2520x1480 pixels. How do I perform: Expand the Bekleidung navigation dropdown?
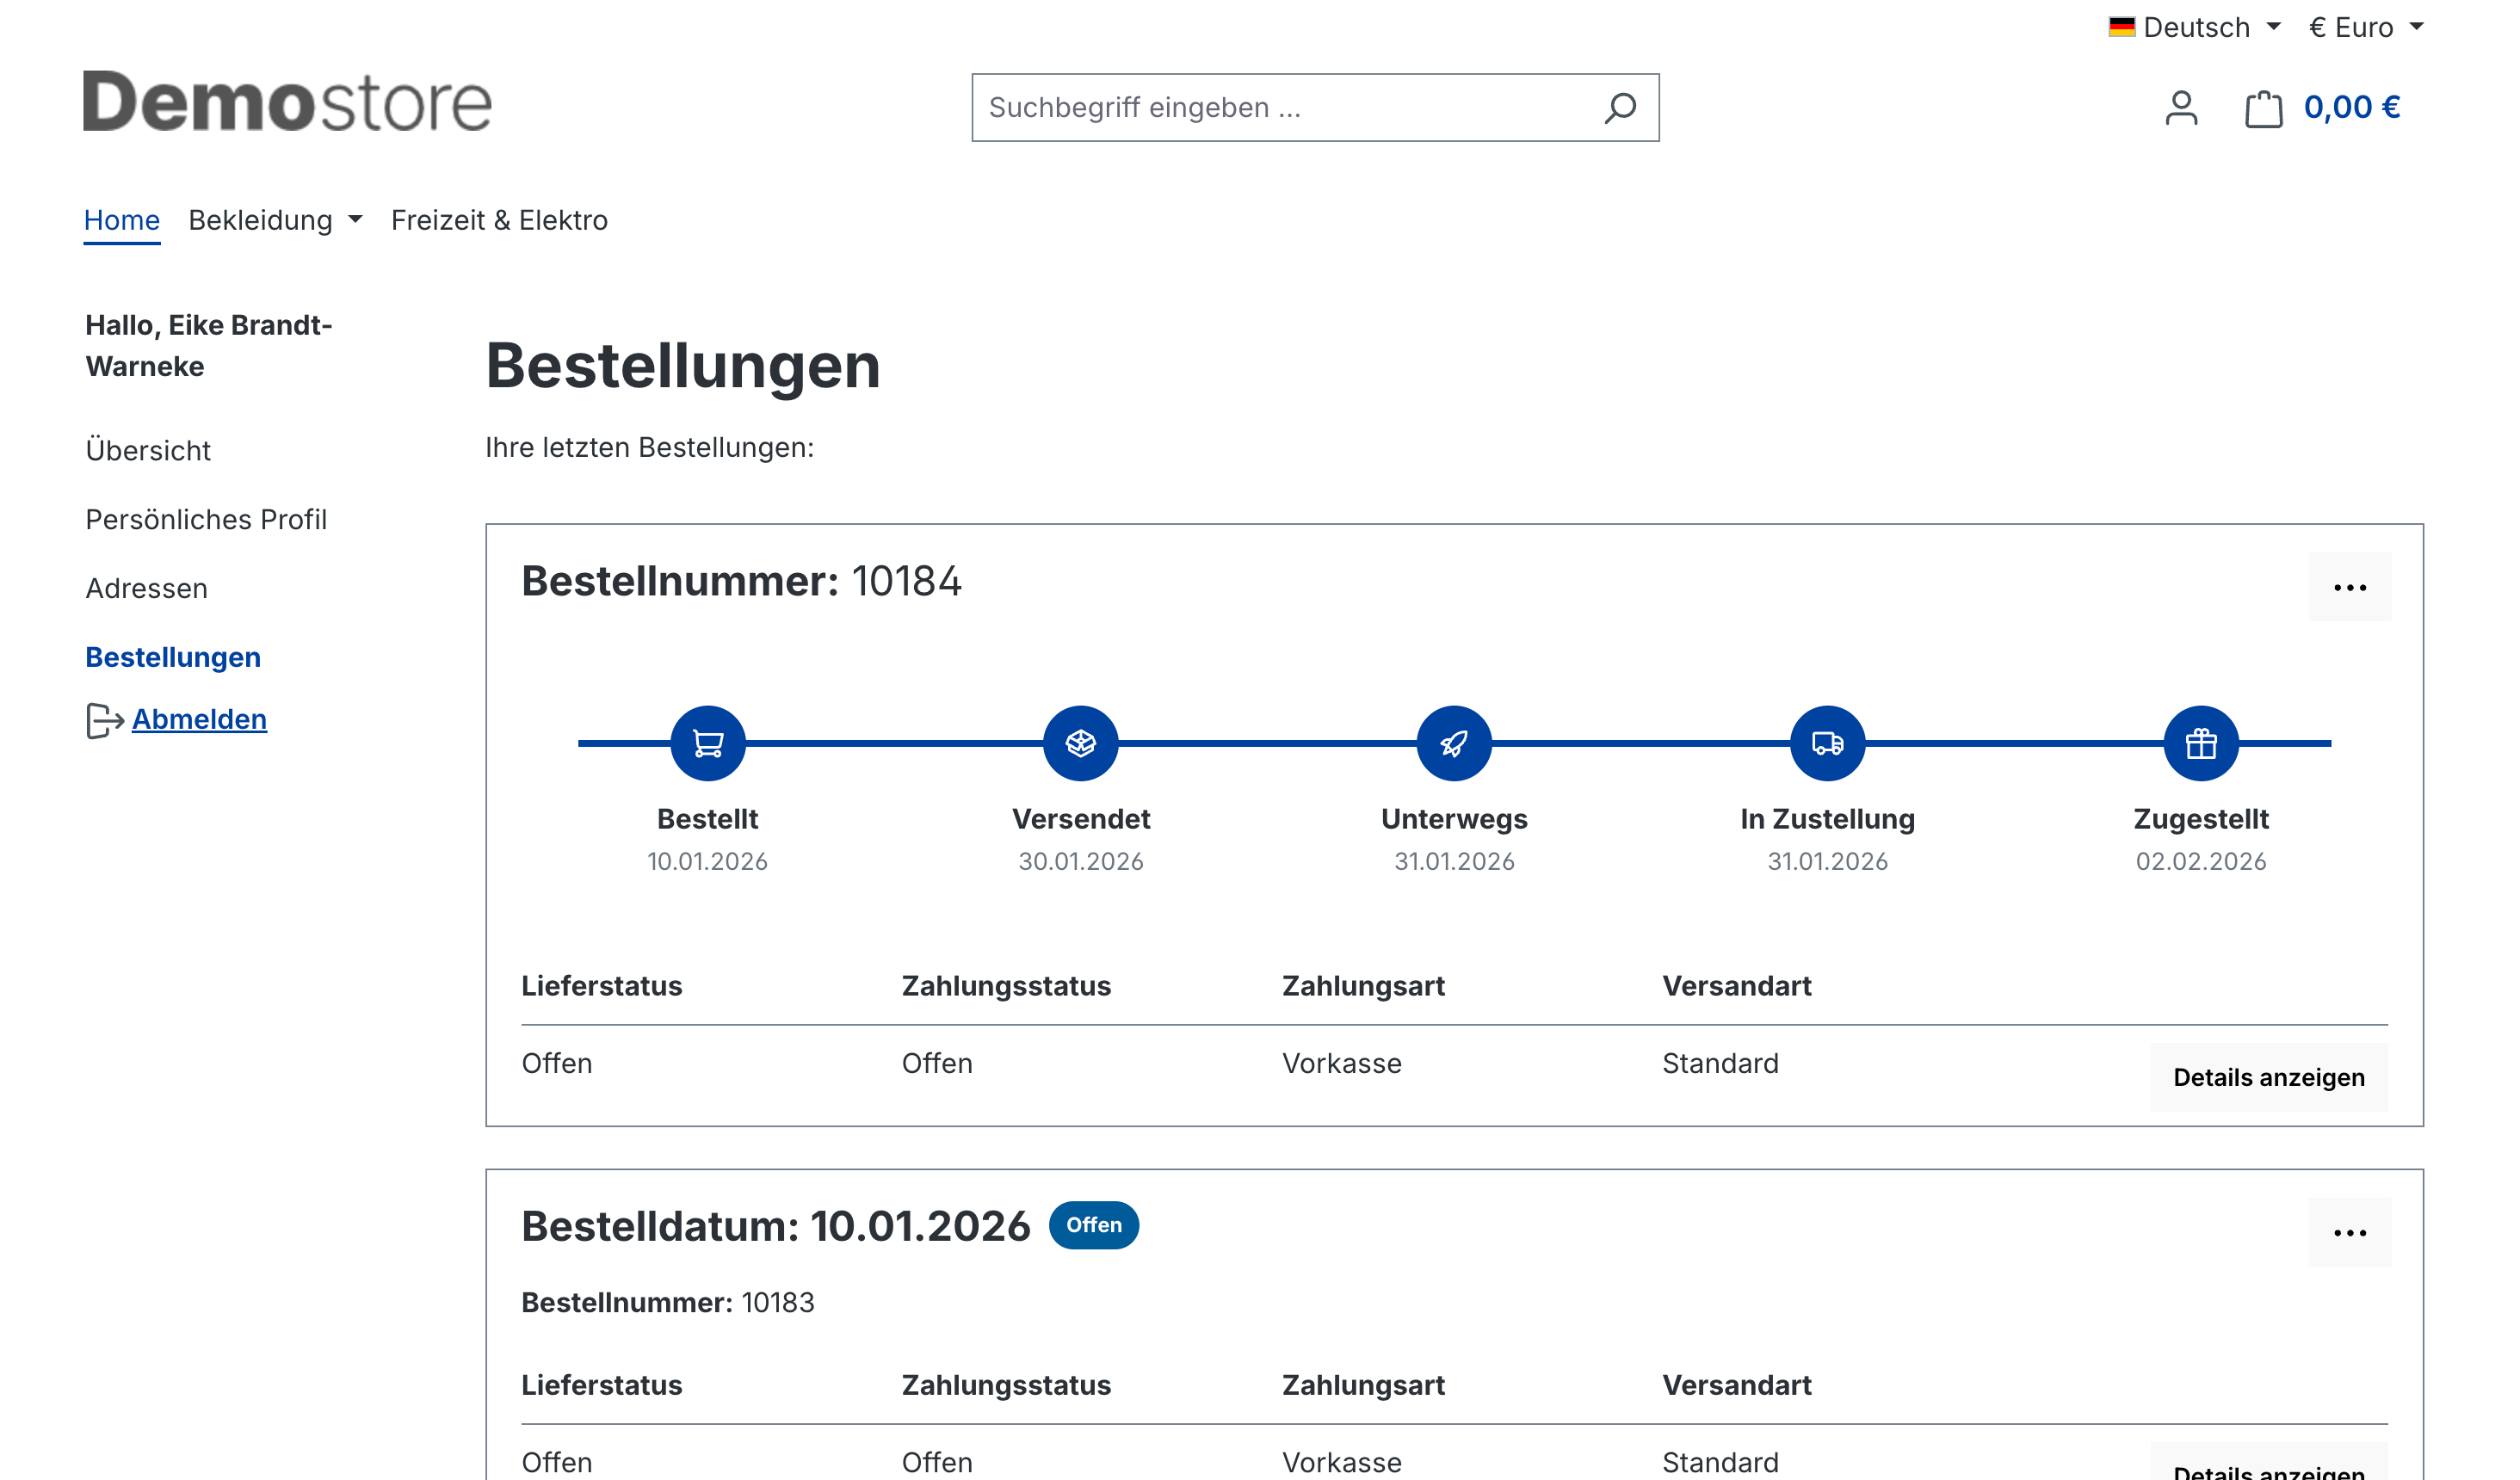(x=275, y=220)
